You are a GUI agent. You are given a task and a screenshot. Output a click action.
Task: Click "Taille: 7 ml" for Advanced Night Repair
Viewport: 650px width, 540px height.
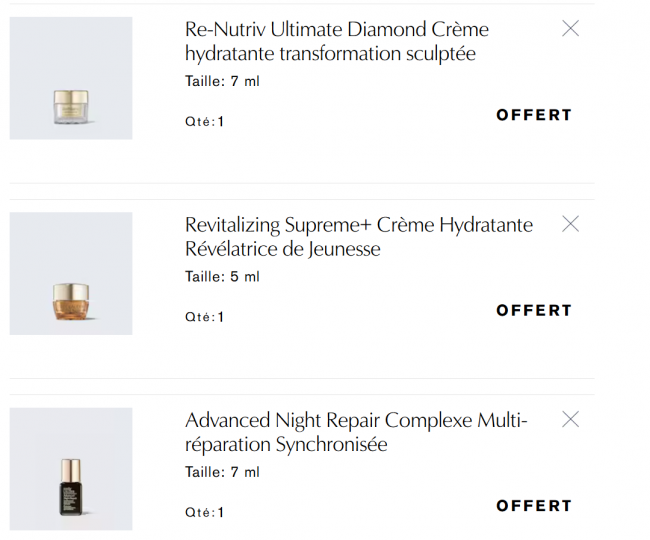222,471
